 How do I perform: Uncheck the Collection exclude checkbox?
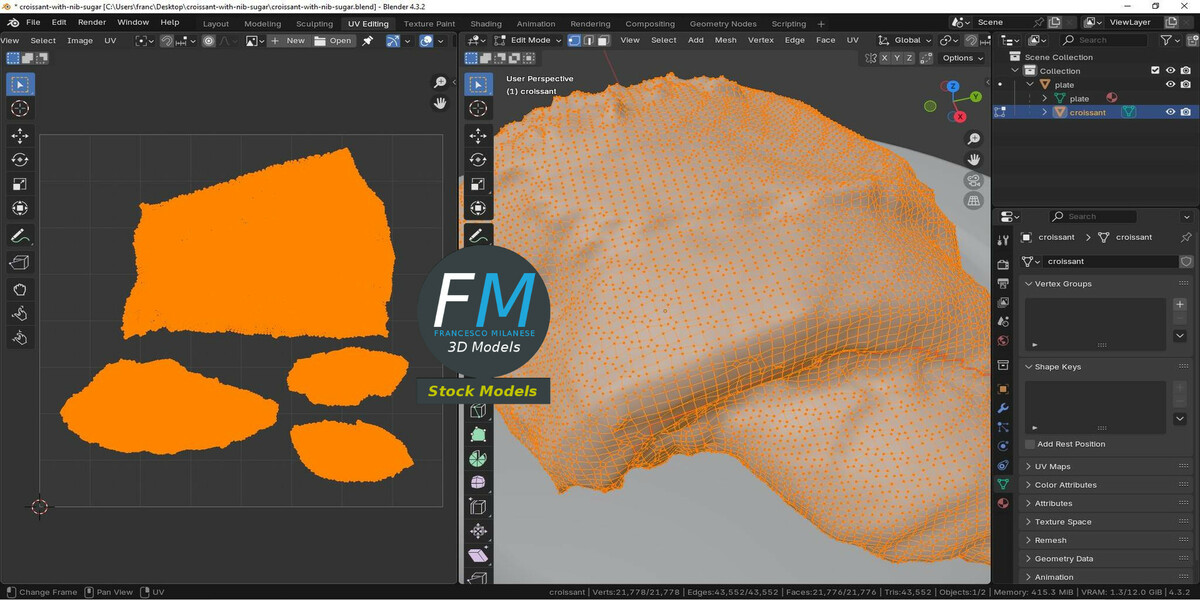pyautogui.click(x=1155, y=71)
